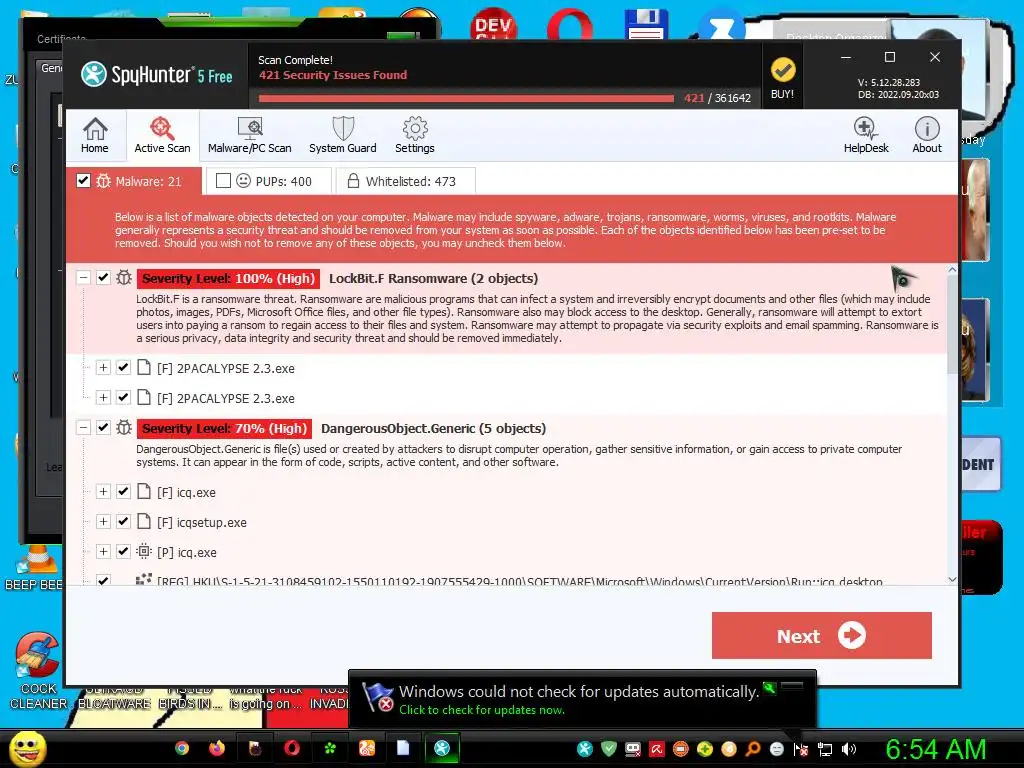This screenshot has height=768, width=1024.
Task: Select the Malware: 21 tab label
Action: (x=148, y=182)
